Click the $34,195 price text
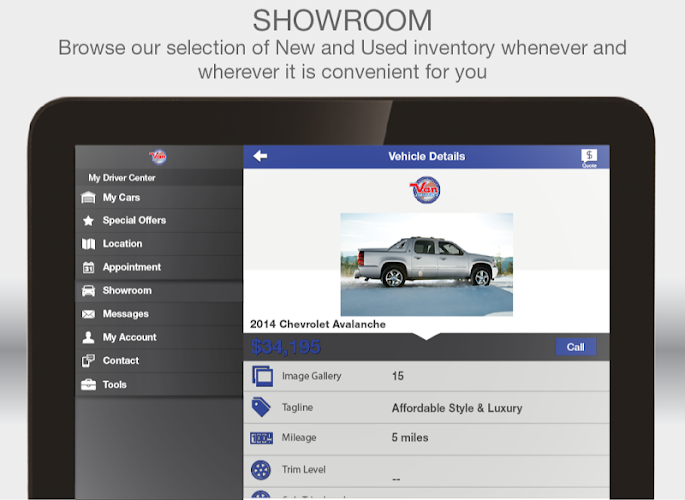Image resolution: width=685 pixels, height=500 pixels. coord(286,347)
